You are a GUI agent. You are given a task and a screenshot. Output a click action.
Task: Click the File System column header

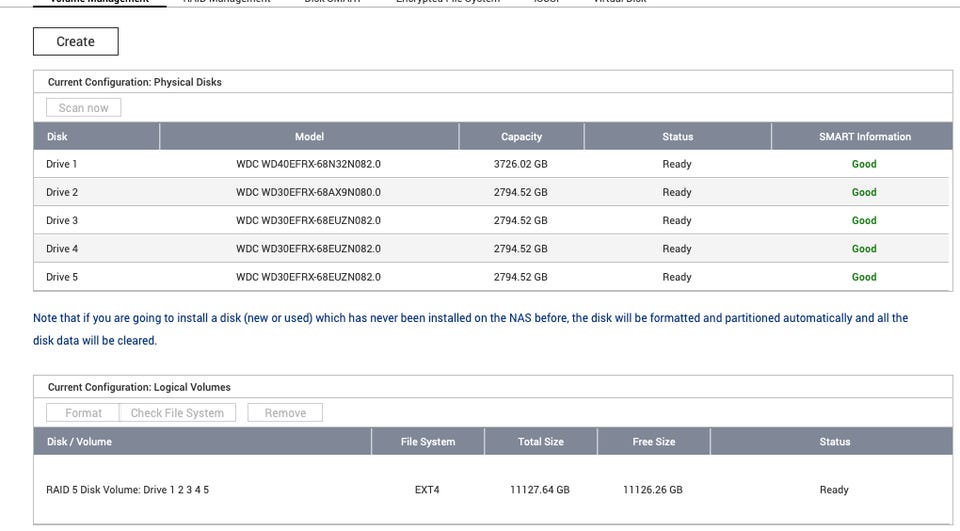[427, 441]
